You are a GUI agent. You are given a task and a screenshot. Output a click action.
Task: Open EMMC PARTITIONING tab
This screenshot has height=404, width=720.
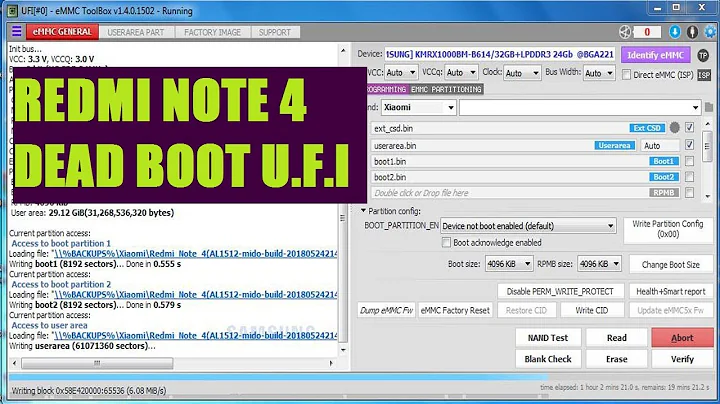pyautogui.click(x=446, y=89)
